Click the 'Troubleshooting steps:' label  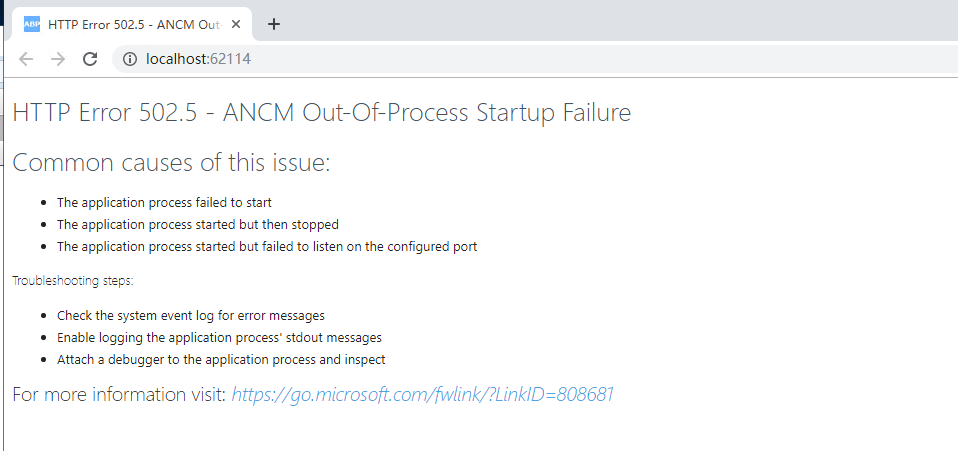click(72, 281)
